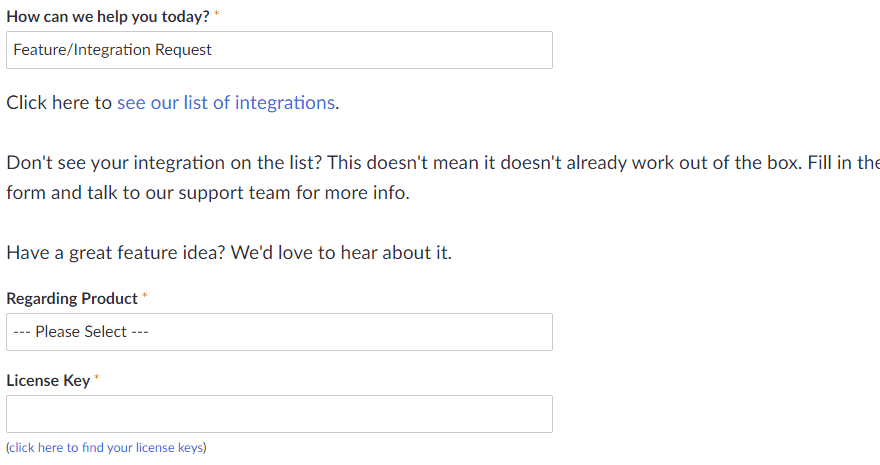The width and height of the screenshot is (880, 465).
Task: Click the required asterisk next to Regarding Product
Action: click(145, 298)
